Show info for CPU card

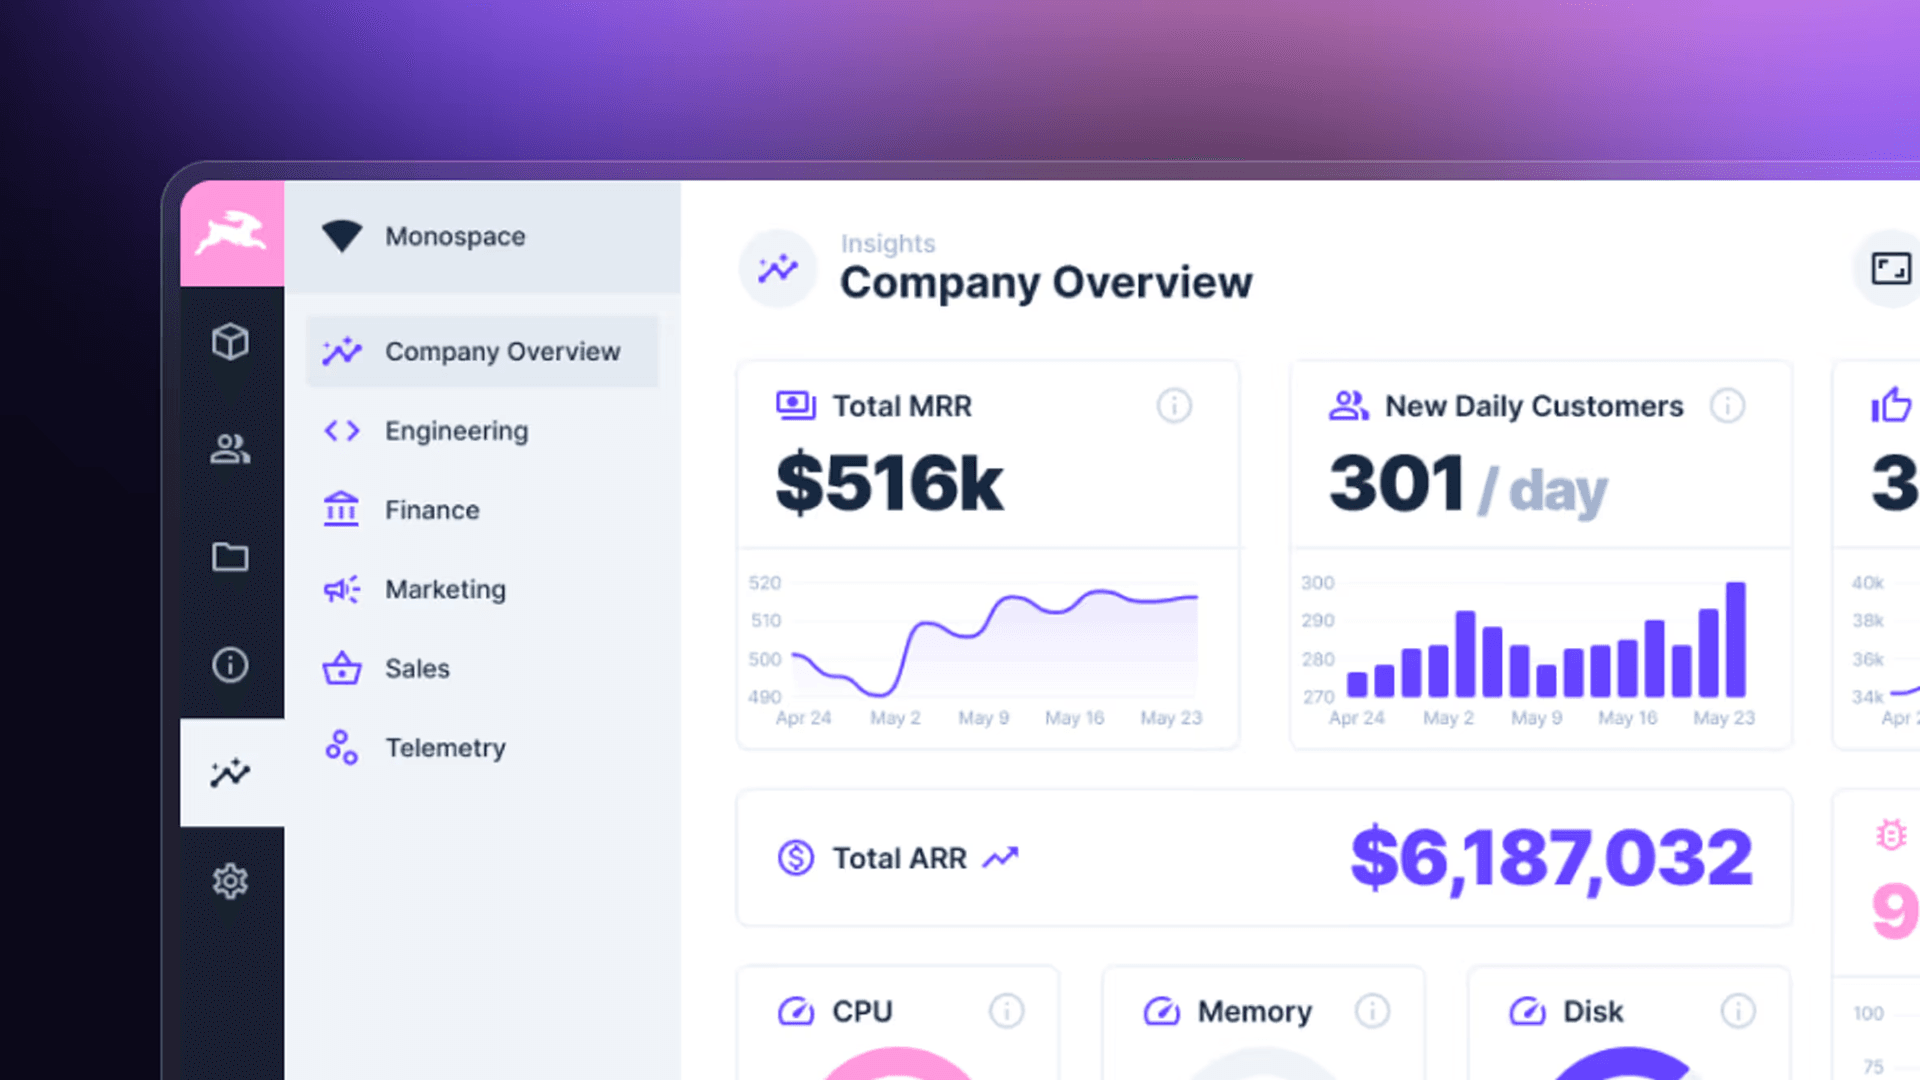(1006, 1011)
